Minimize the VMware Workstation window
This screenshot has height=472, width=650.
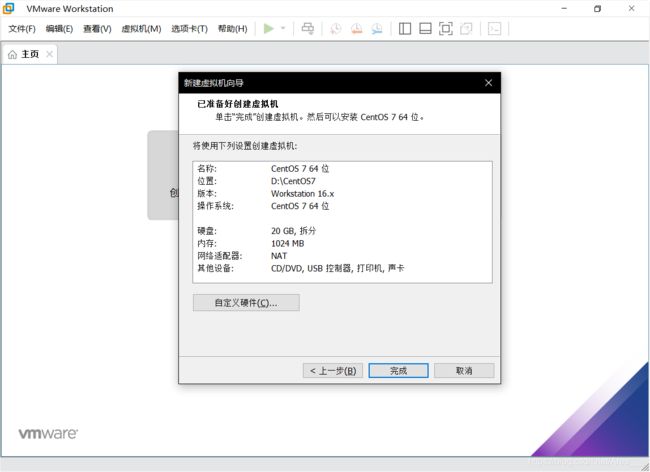[564, 8]
